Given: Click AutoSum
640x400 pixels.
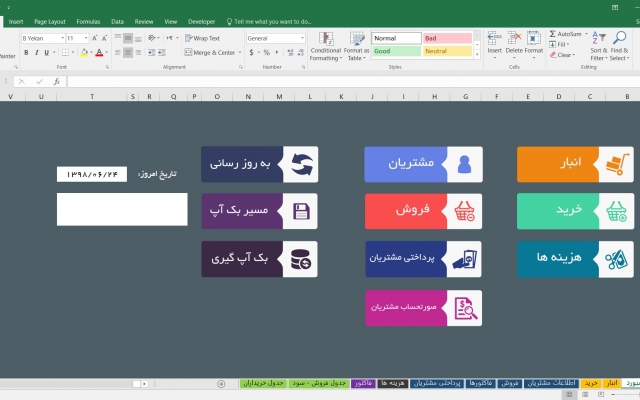Looking at the screenshot, I should [565, 34].
